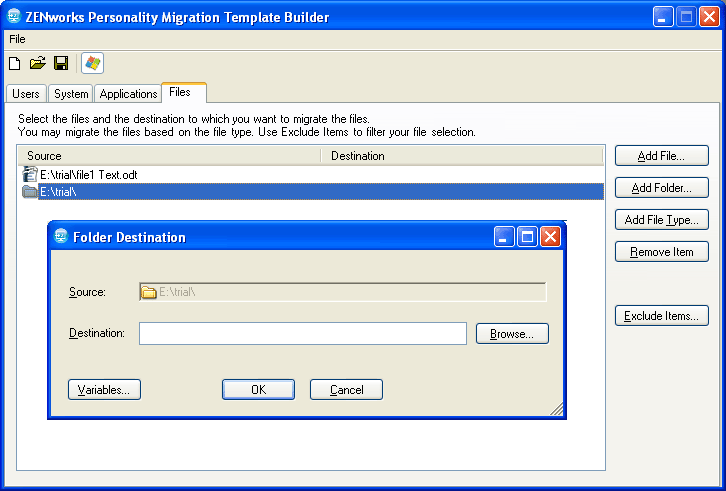The width and height of the screenshot is (726, 491).
Task: Click the Add File Type... button
Action: tap(662, 220)
